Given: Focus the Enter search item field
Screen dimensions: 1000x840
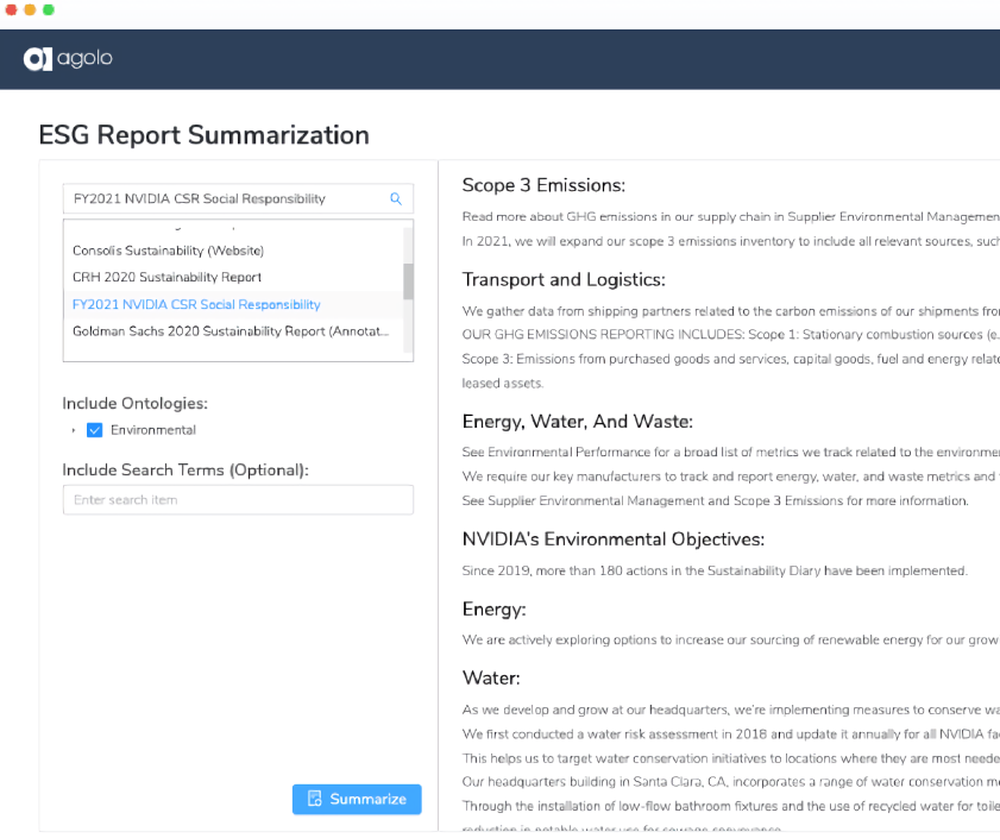Looking at the screenshot, I should pyautogui.click(x=238, y=500).
